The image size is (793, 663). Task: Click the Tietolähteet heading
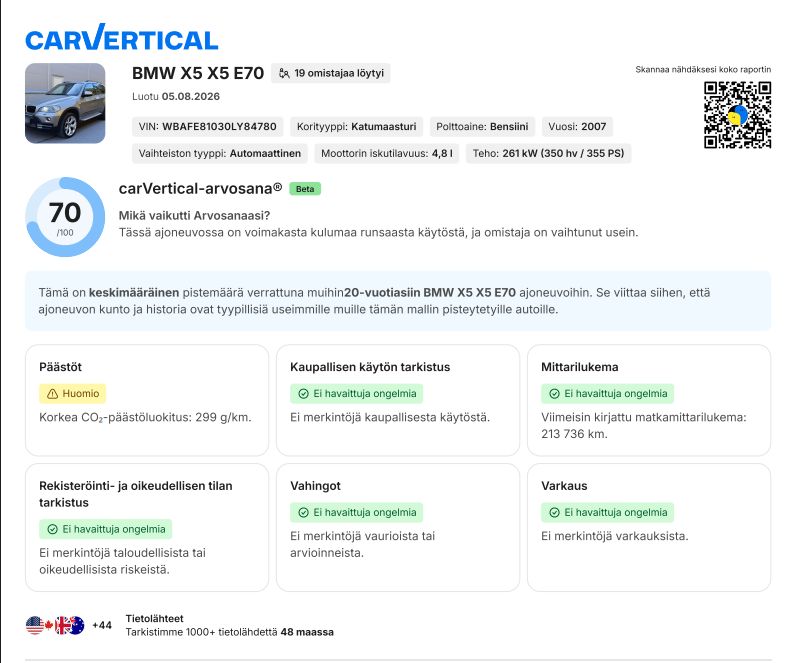154,618
